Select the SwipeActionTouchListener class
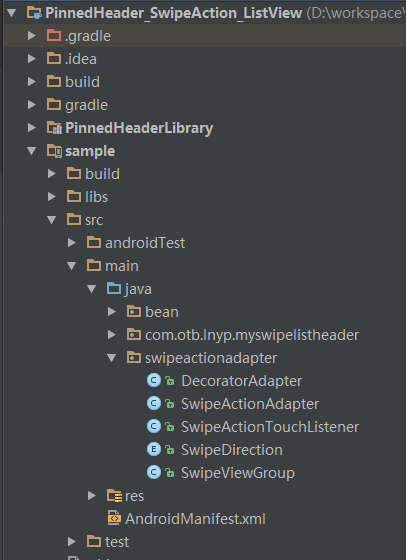 click(270, 427)
